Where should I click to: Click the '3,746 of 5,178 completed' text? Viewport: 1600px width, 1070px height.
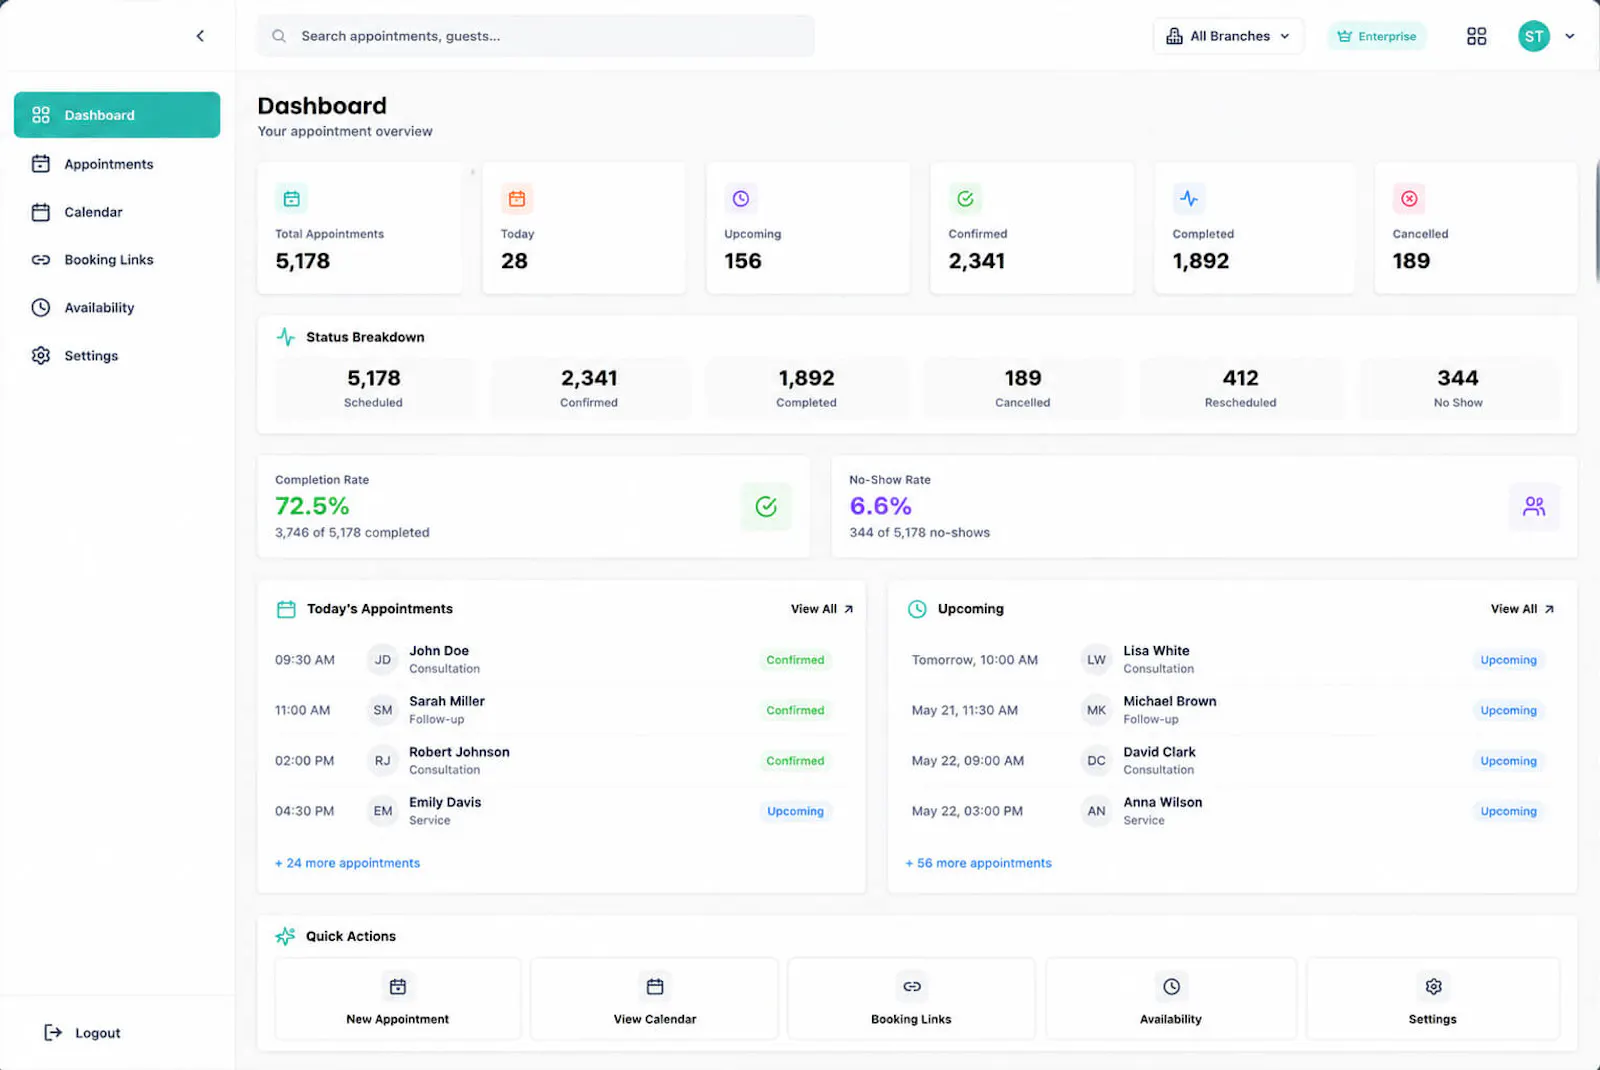[x=352, y=533]
